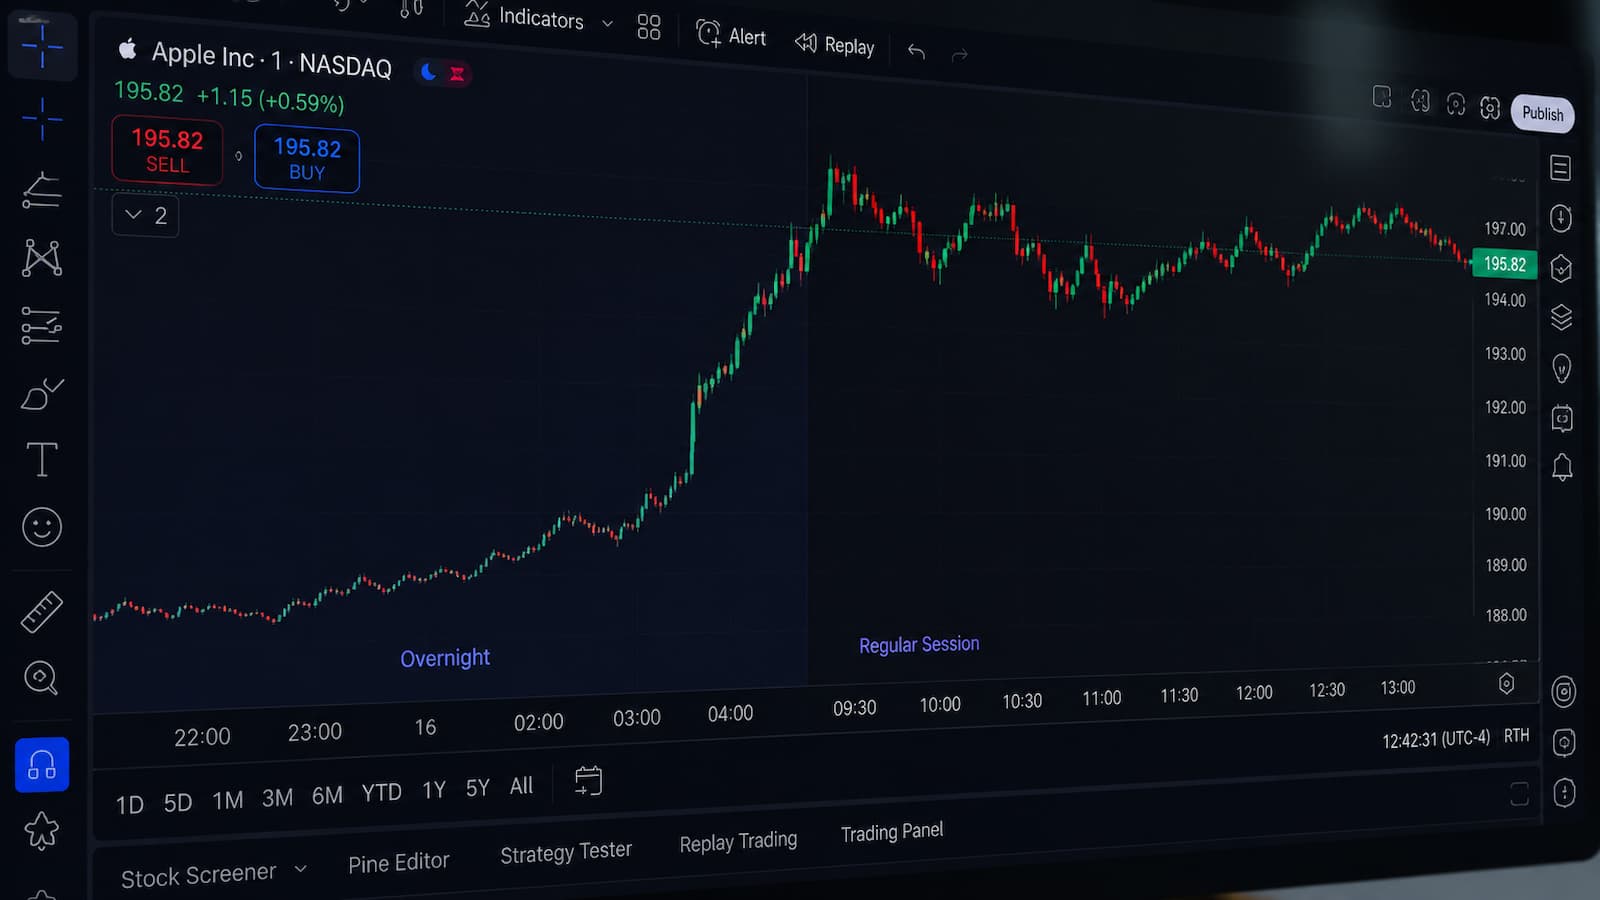Open the price scale settings hexagon icon
This screenshot has width=1600, height=900.
[x=1506, y=684]
